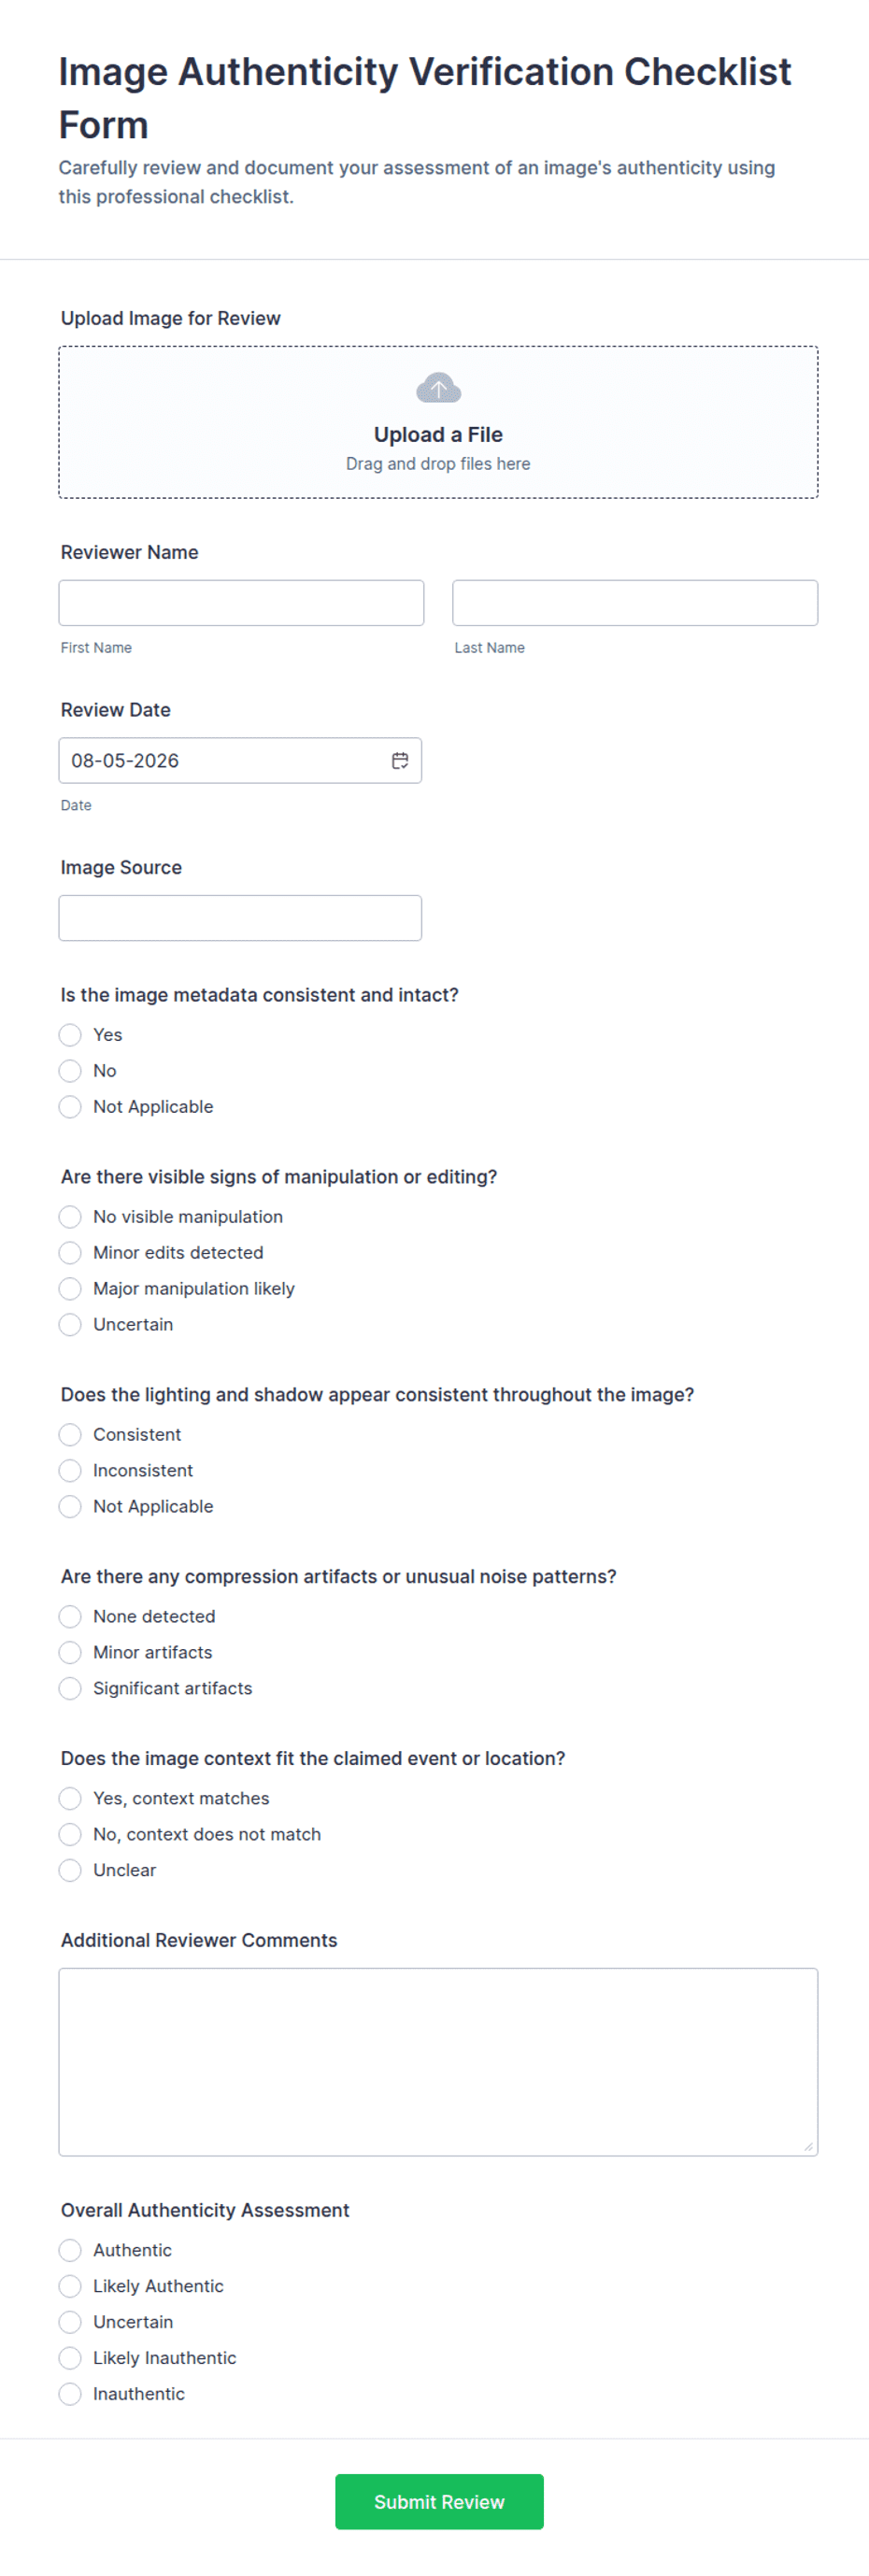The height and width of the screenshot is (2576, 869).
Task: Select Unclear for image context
Action: 70,1871
